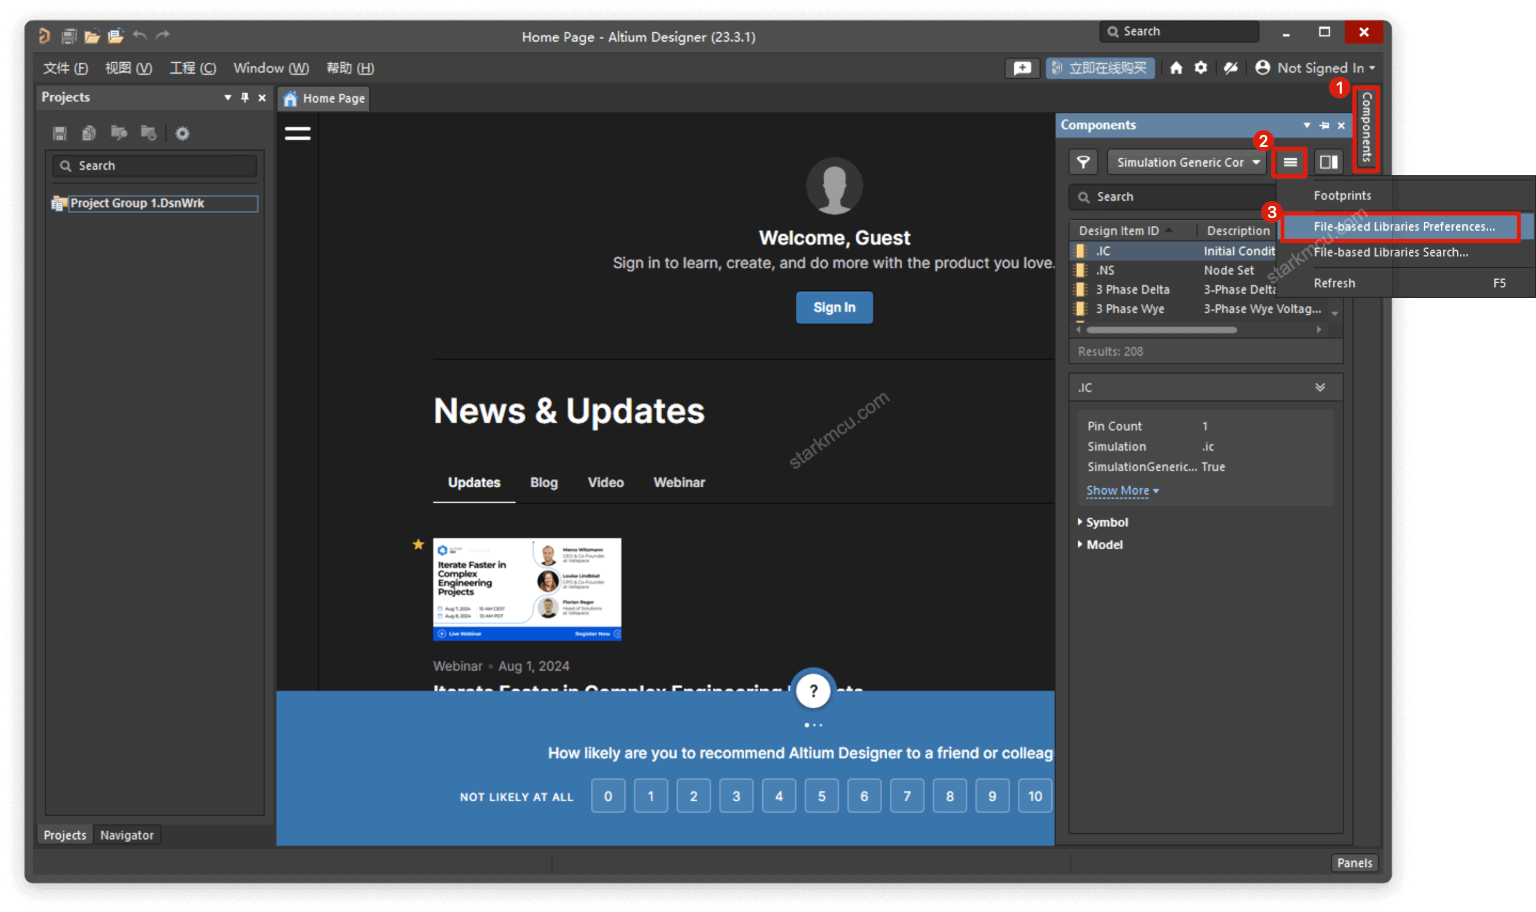Click the Save All icon in title bar

tap(69, 36)
